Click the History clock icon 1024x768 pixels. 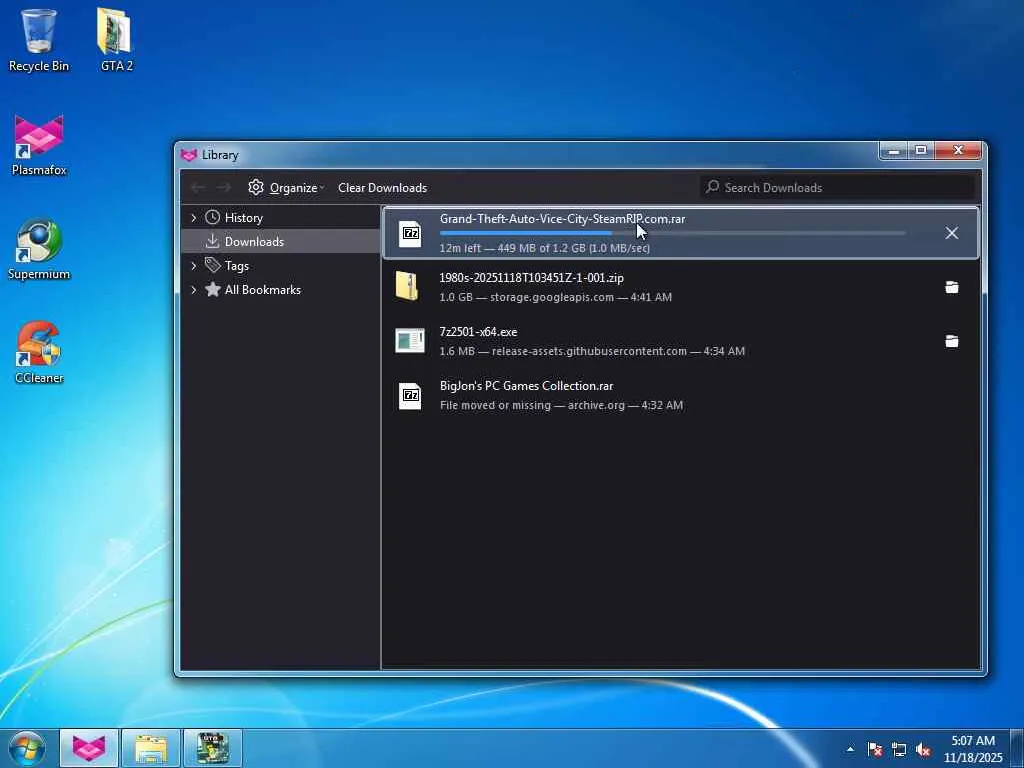(x=212, y=217)
